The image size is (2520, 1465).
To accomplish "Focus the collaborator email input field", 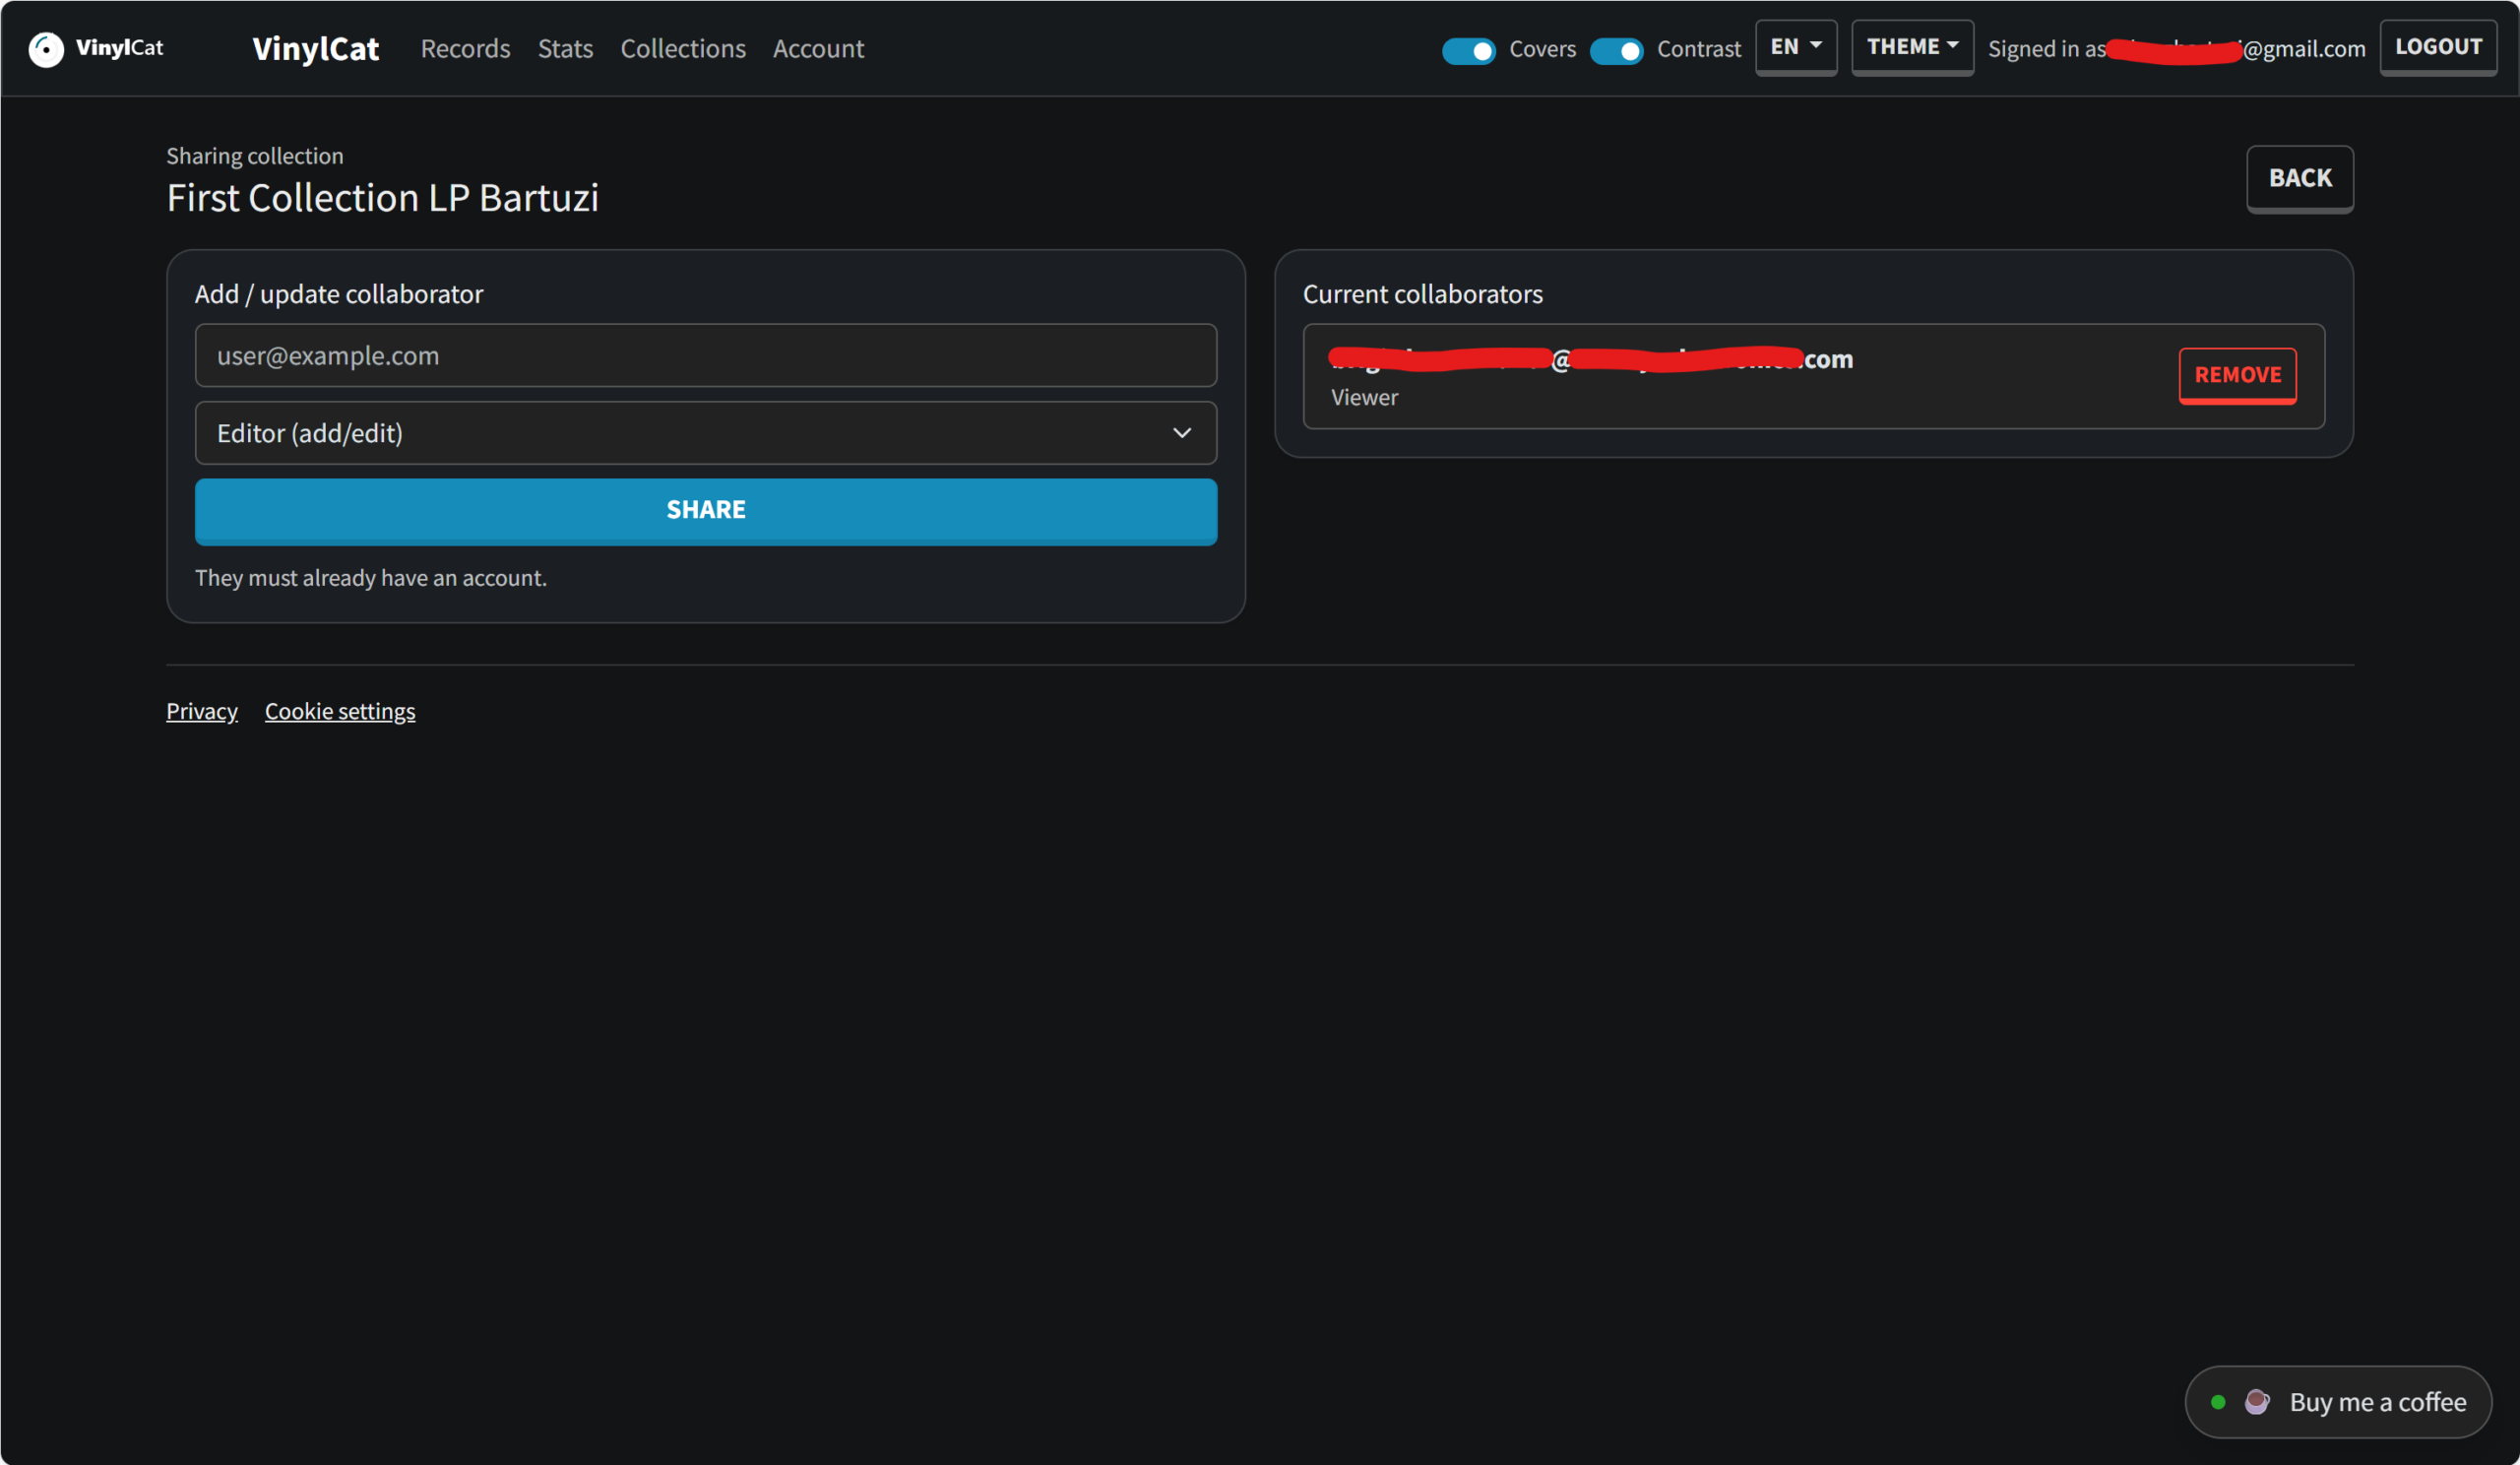I will click(705, 355).
